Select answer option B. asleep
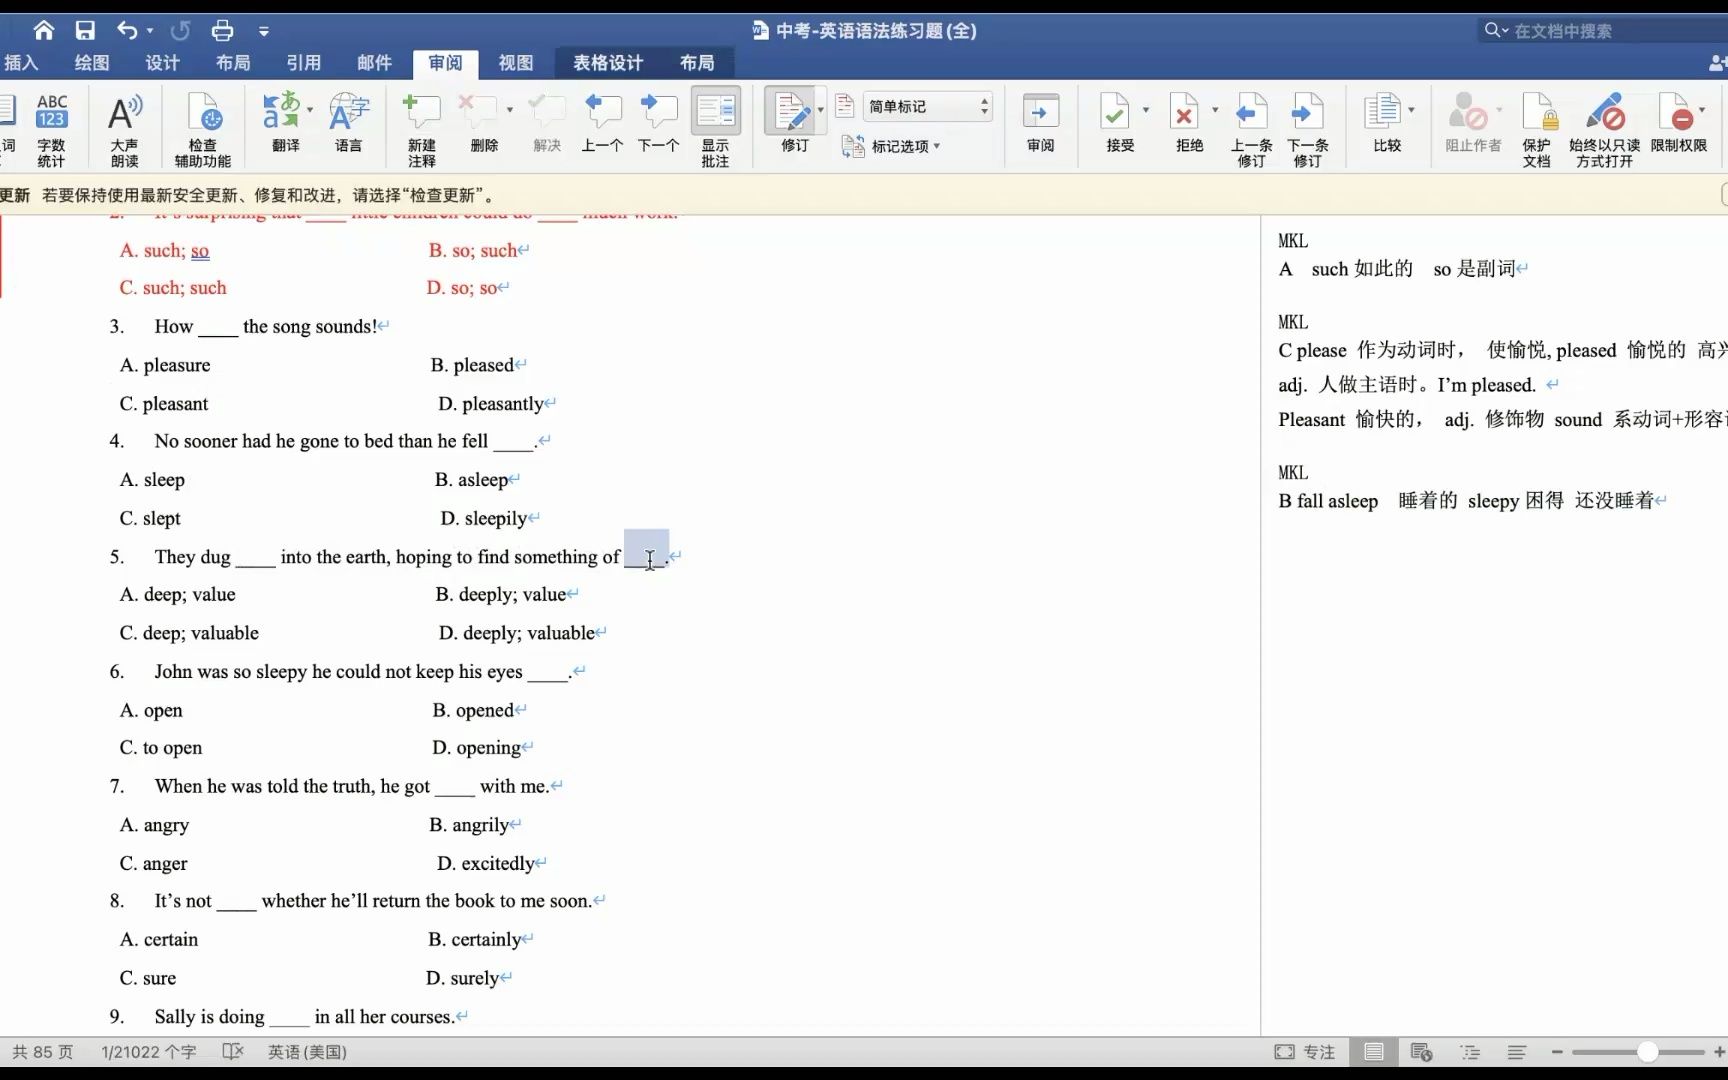Screen dimensions: 1728x1080 click(472, 480)
